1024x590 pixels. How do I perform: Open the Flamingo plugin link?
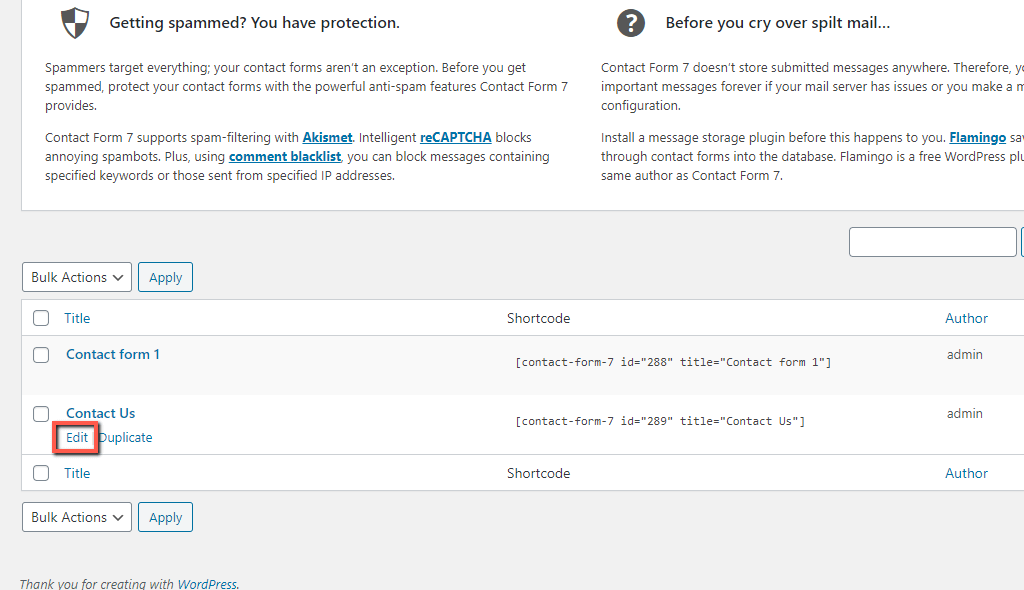(977, 137)
